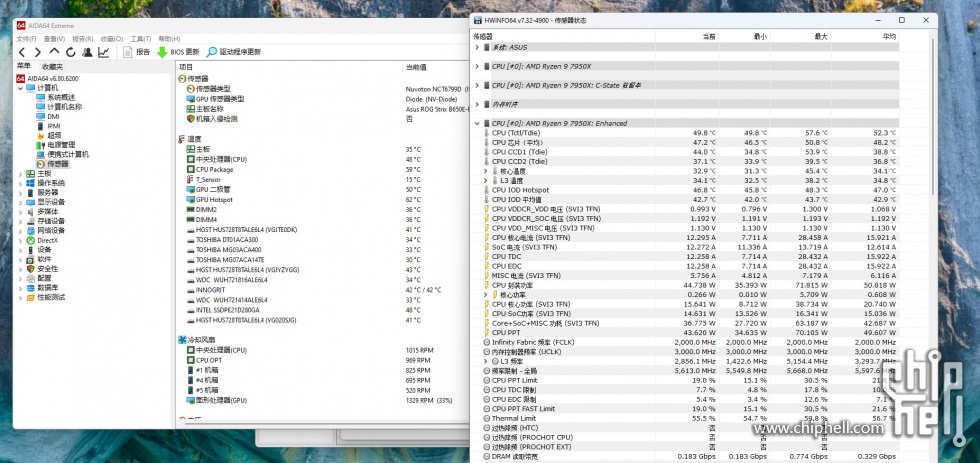The image size is (980, 463).
Task: Select 系统概述 in the AIDA64 tree
Action: (56, 97)
